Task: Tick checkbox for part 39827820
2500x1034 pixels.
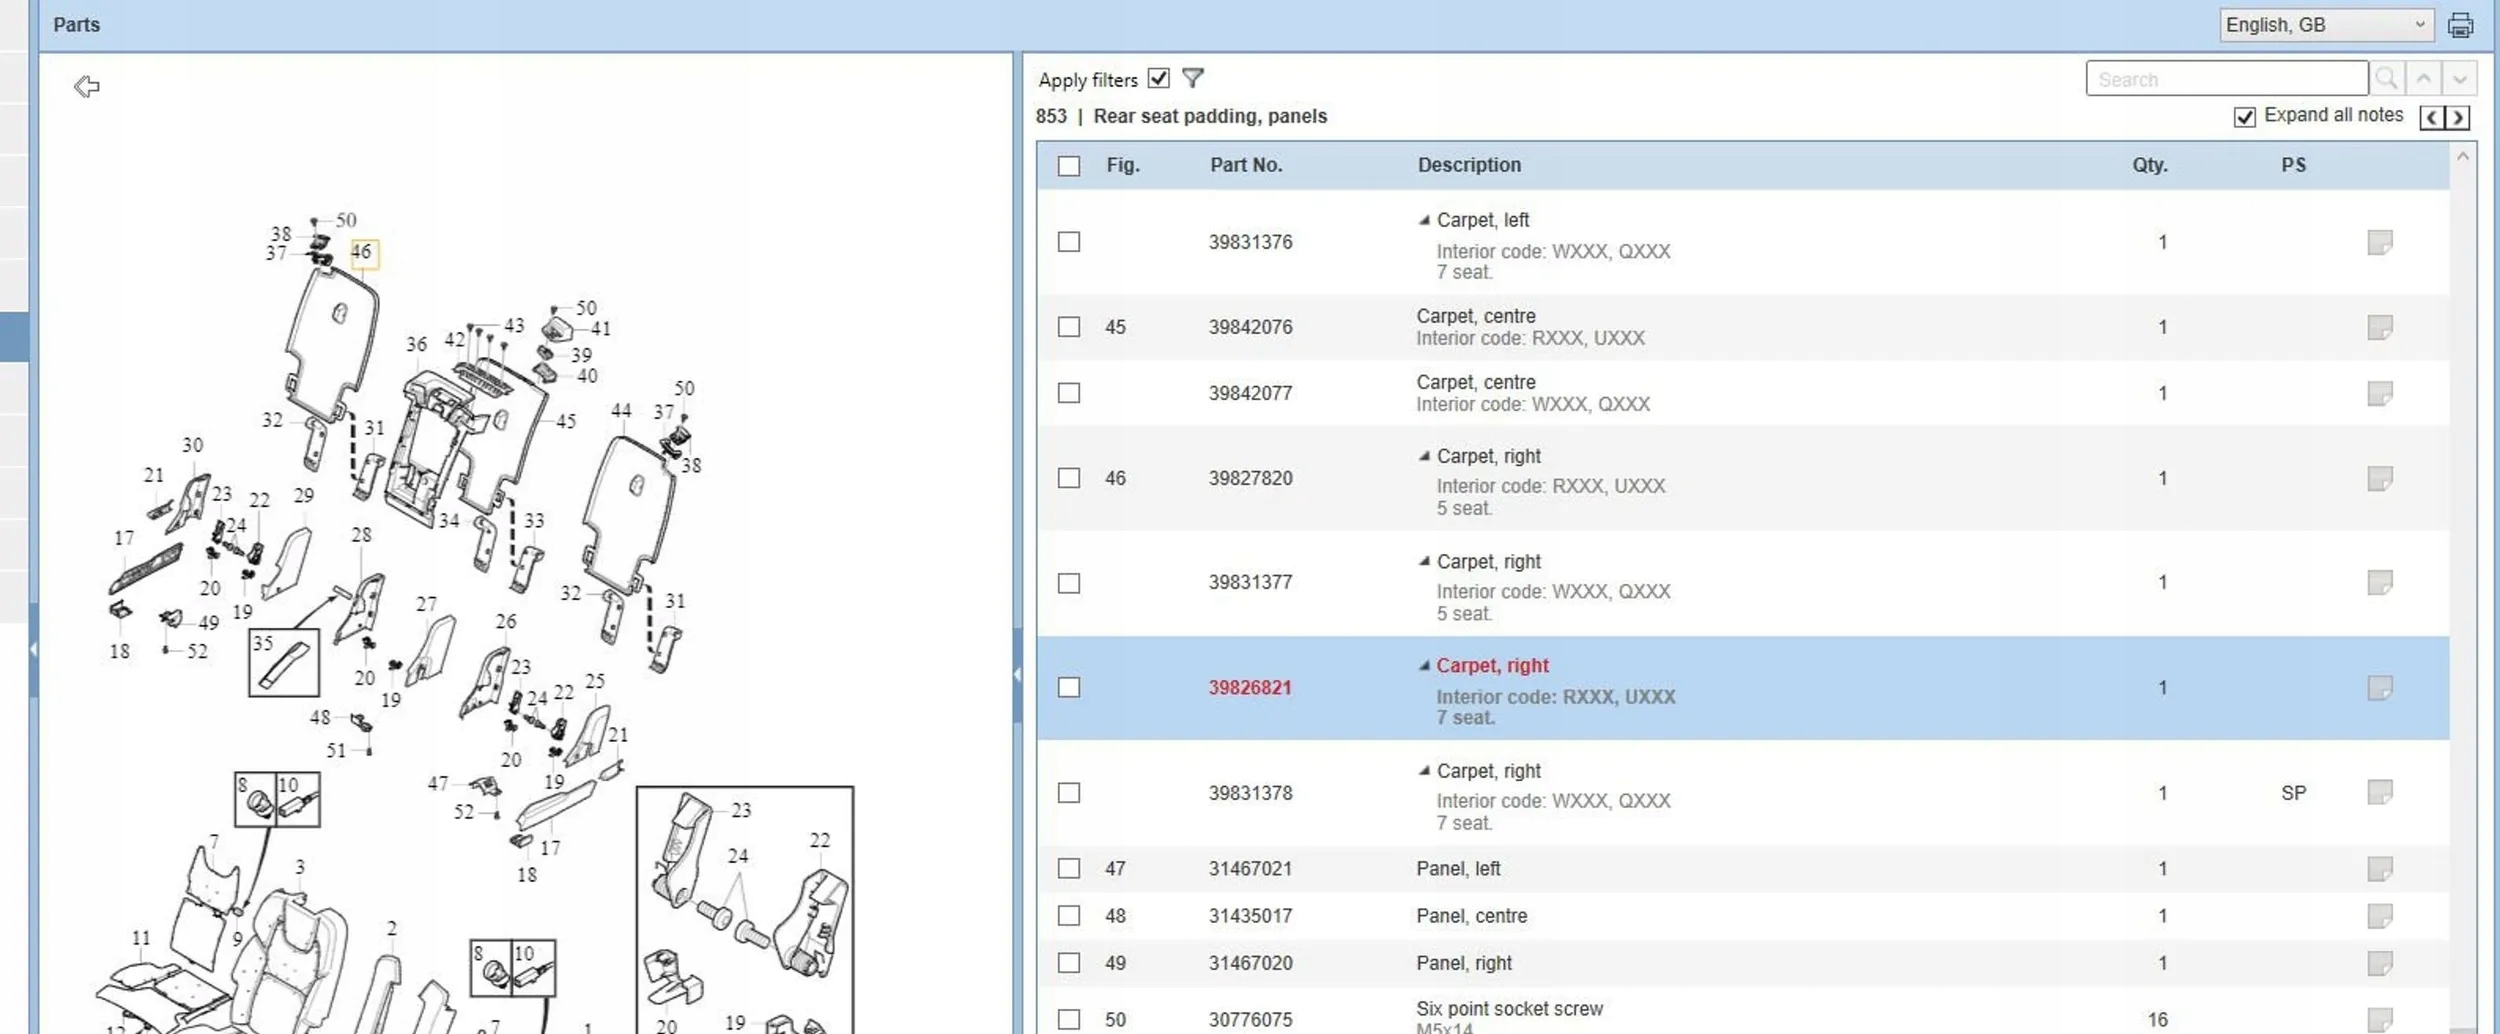Action: (x=1069, y=478)
